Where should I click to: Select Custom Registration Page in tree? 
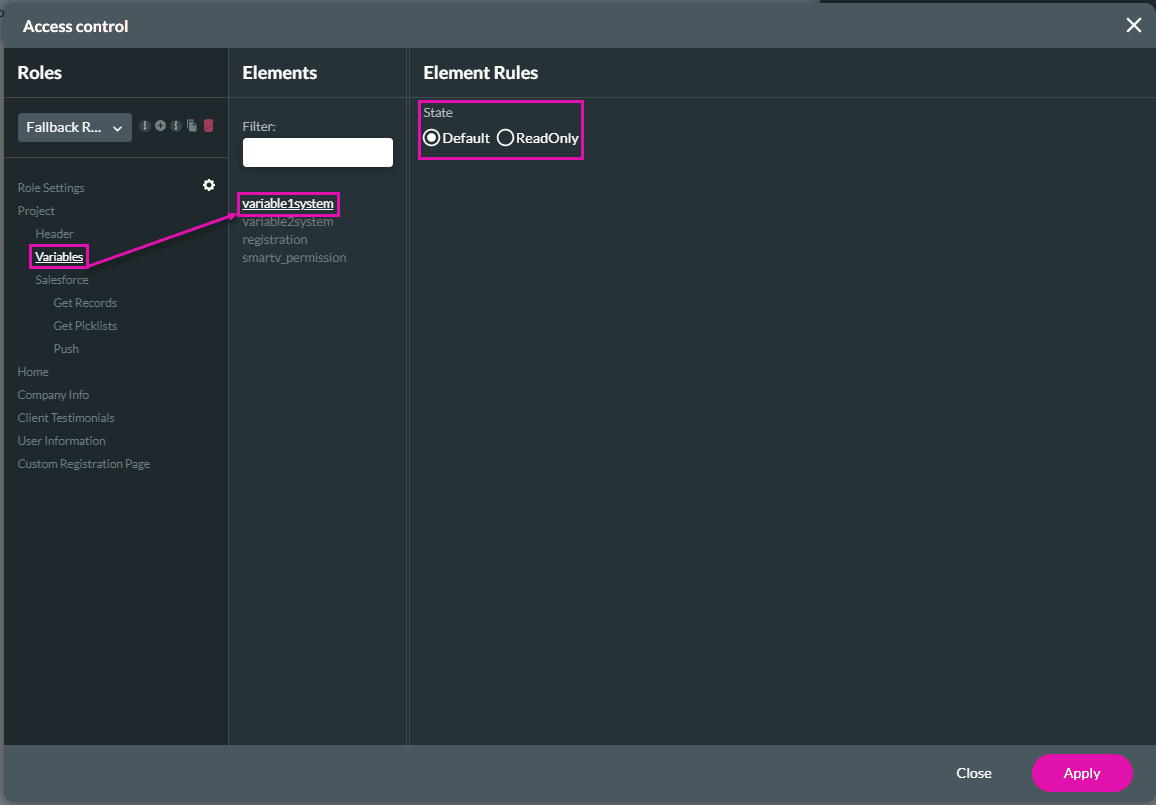(84, 464)
